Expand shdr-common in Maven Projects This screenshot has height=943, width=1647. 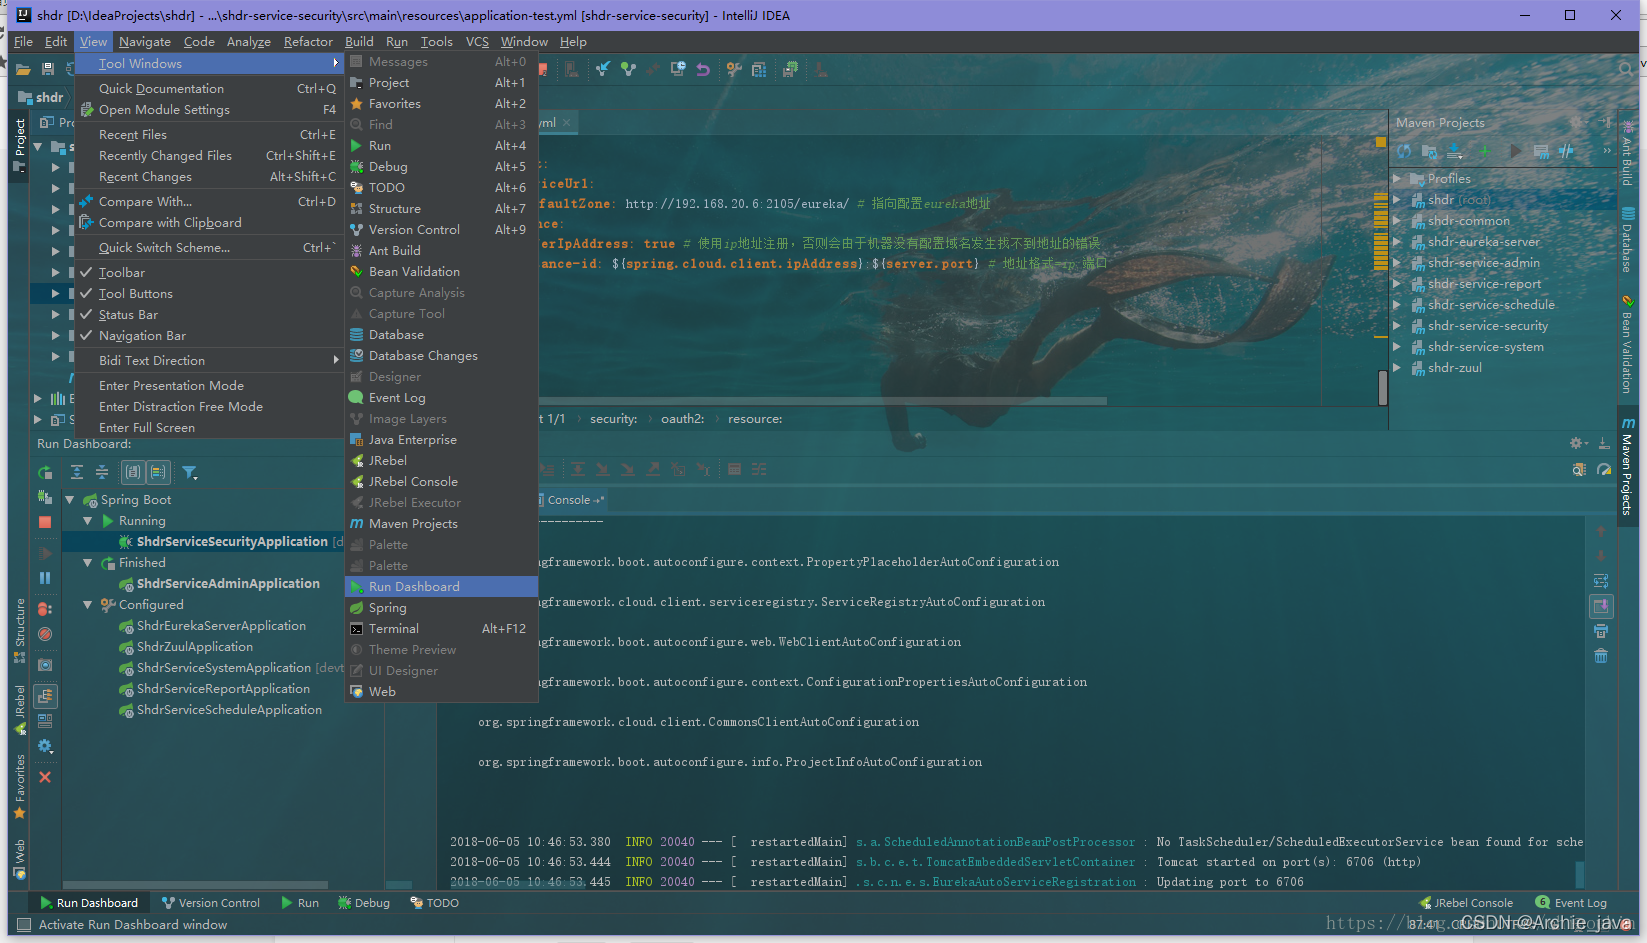[1397, 221]
